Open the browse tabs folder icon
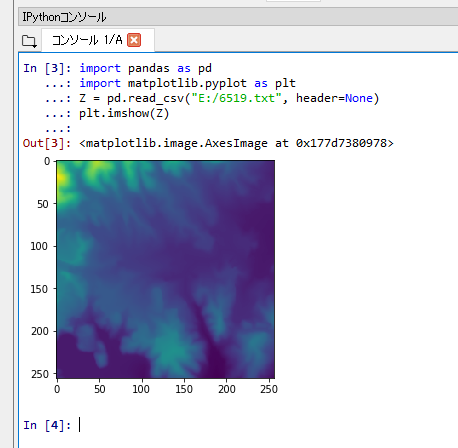The image size is (458, 448). coord(29,41)
